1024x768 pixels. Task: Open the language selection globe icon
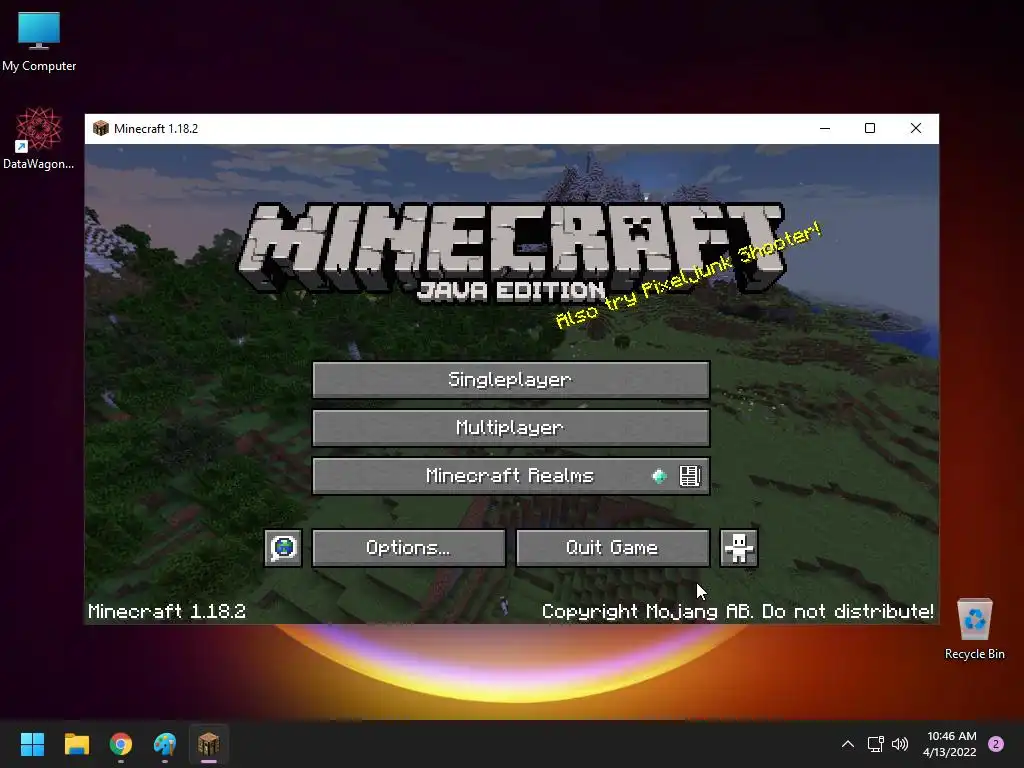pyautogui.click(x=283, y=547)
